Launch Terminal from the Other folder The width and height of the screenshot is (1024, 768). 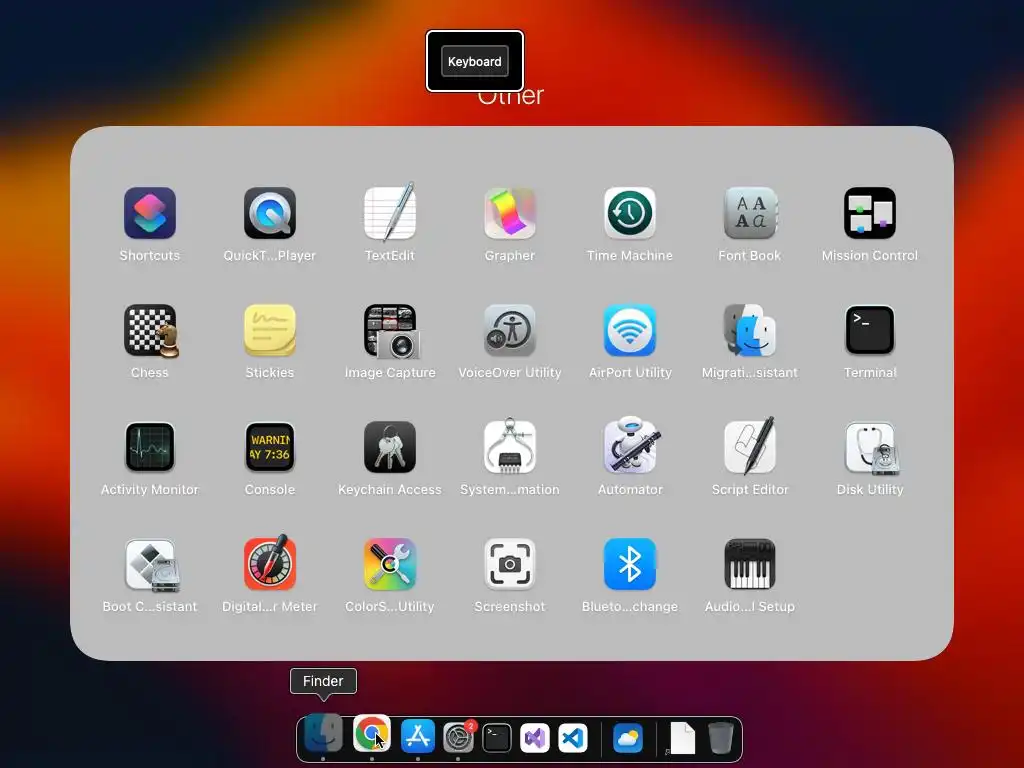pos(870,330)
